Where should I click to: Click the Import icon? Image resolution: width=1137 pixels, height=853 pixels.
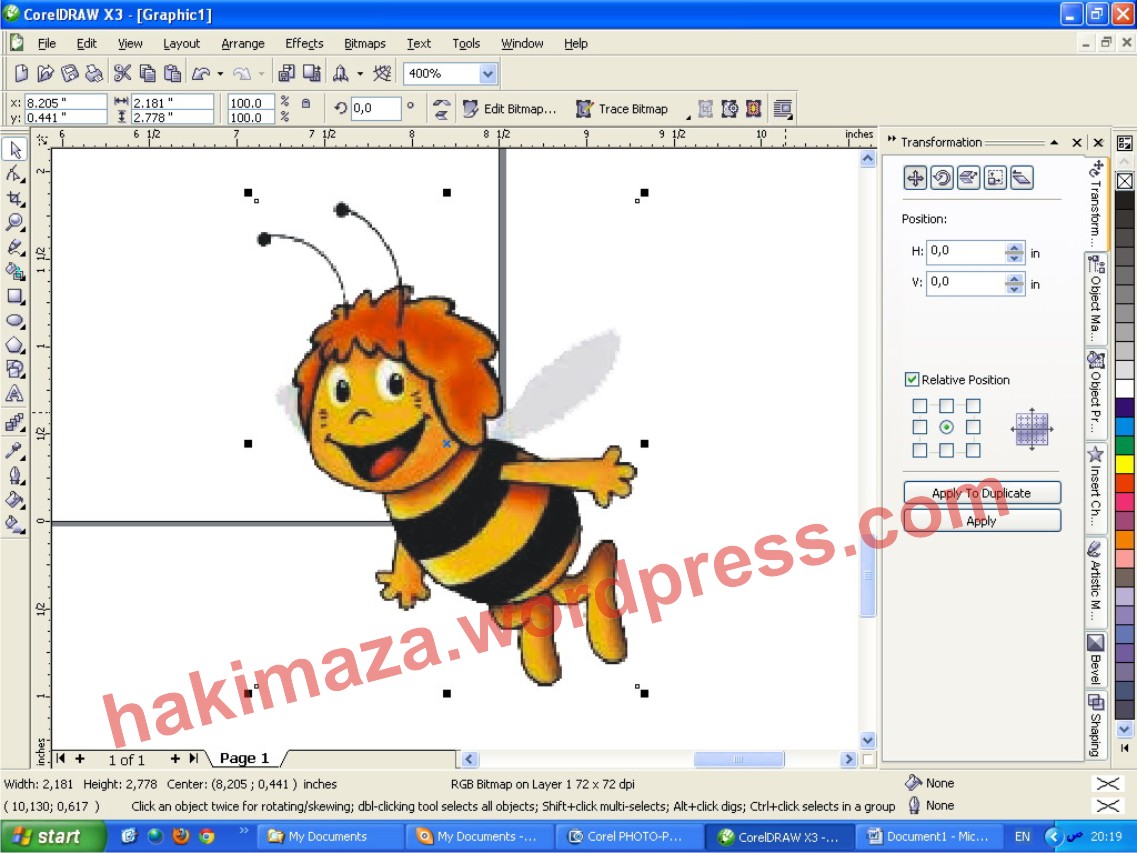[x=286, y=73]
